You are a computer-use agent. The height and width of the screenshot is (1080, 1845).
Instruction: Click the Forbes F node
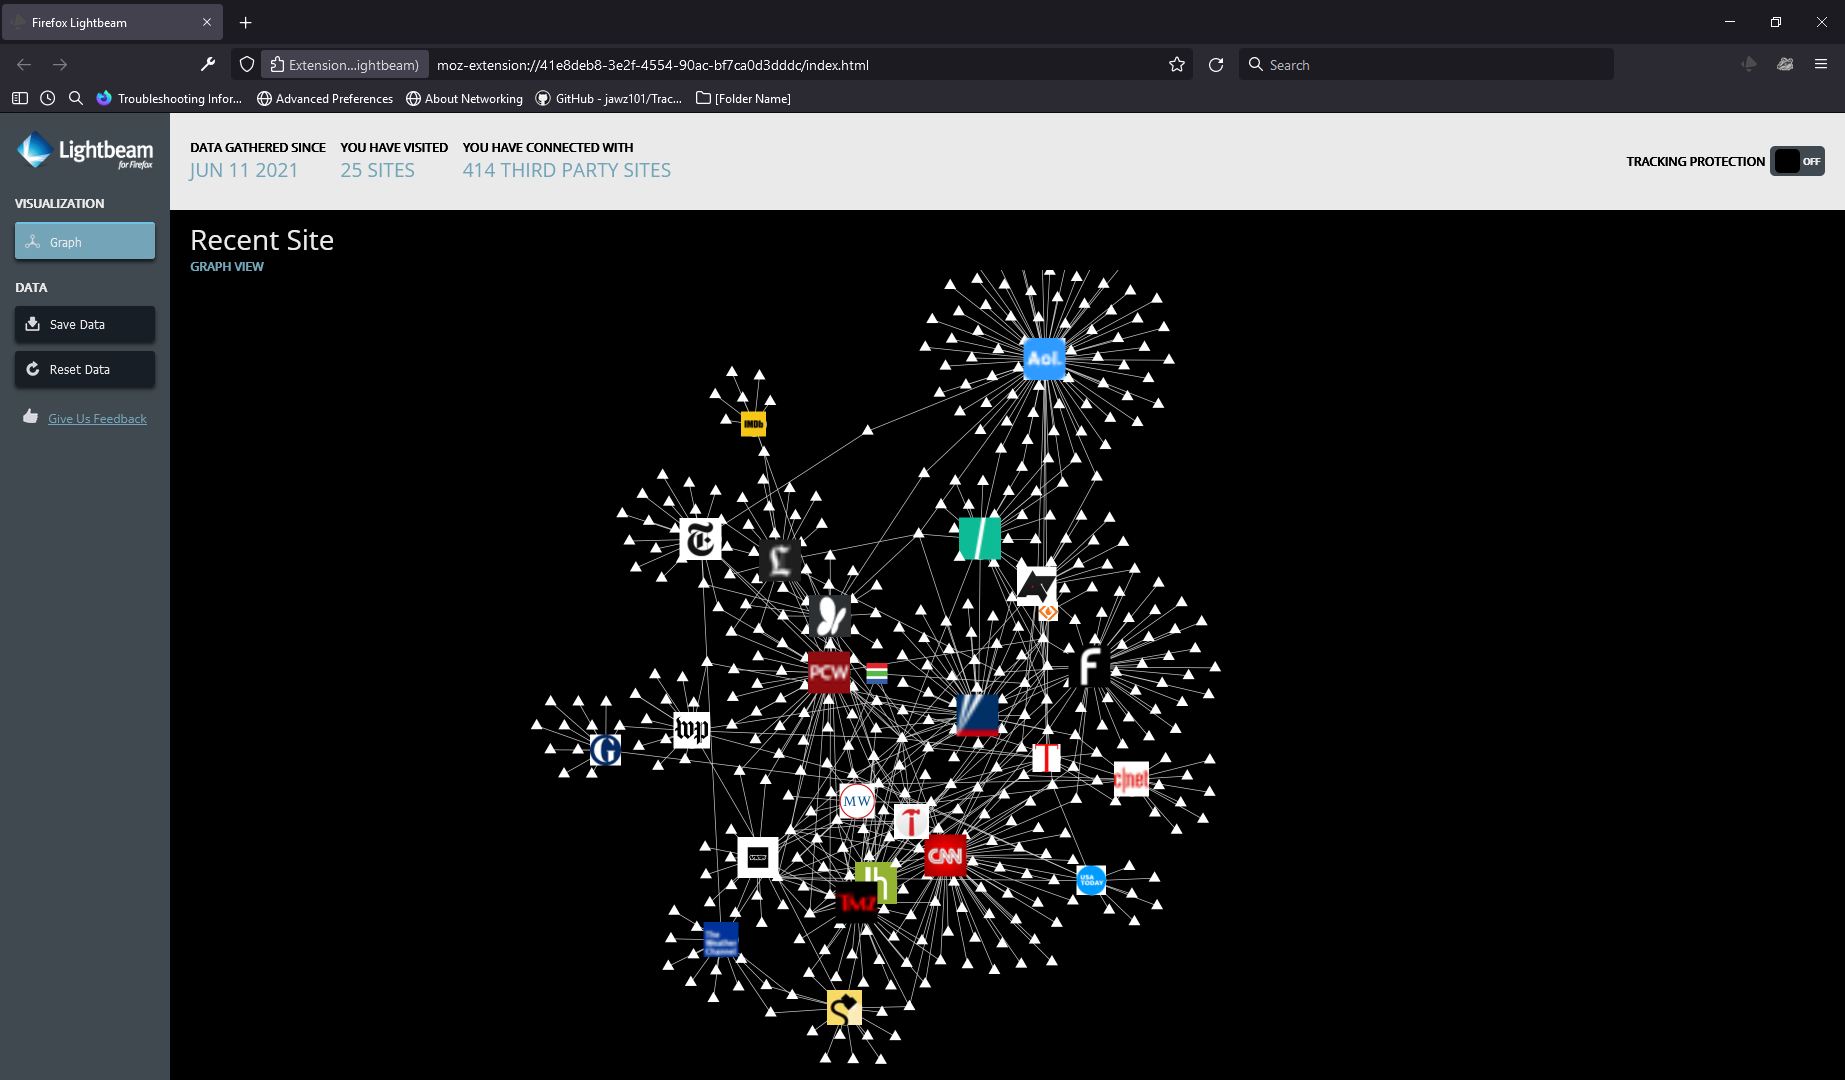1089,666
